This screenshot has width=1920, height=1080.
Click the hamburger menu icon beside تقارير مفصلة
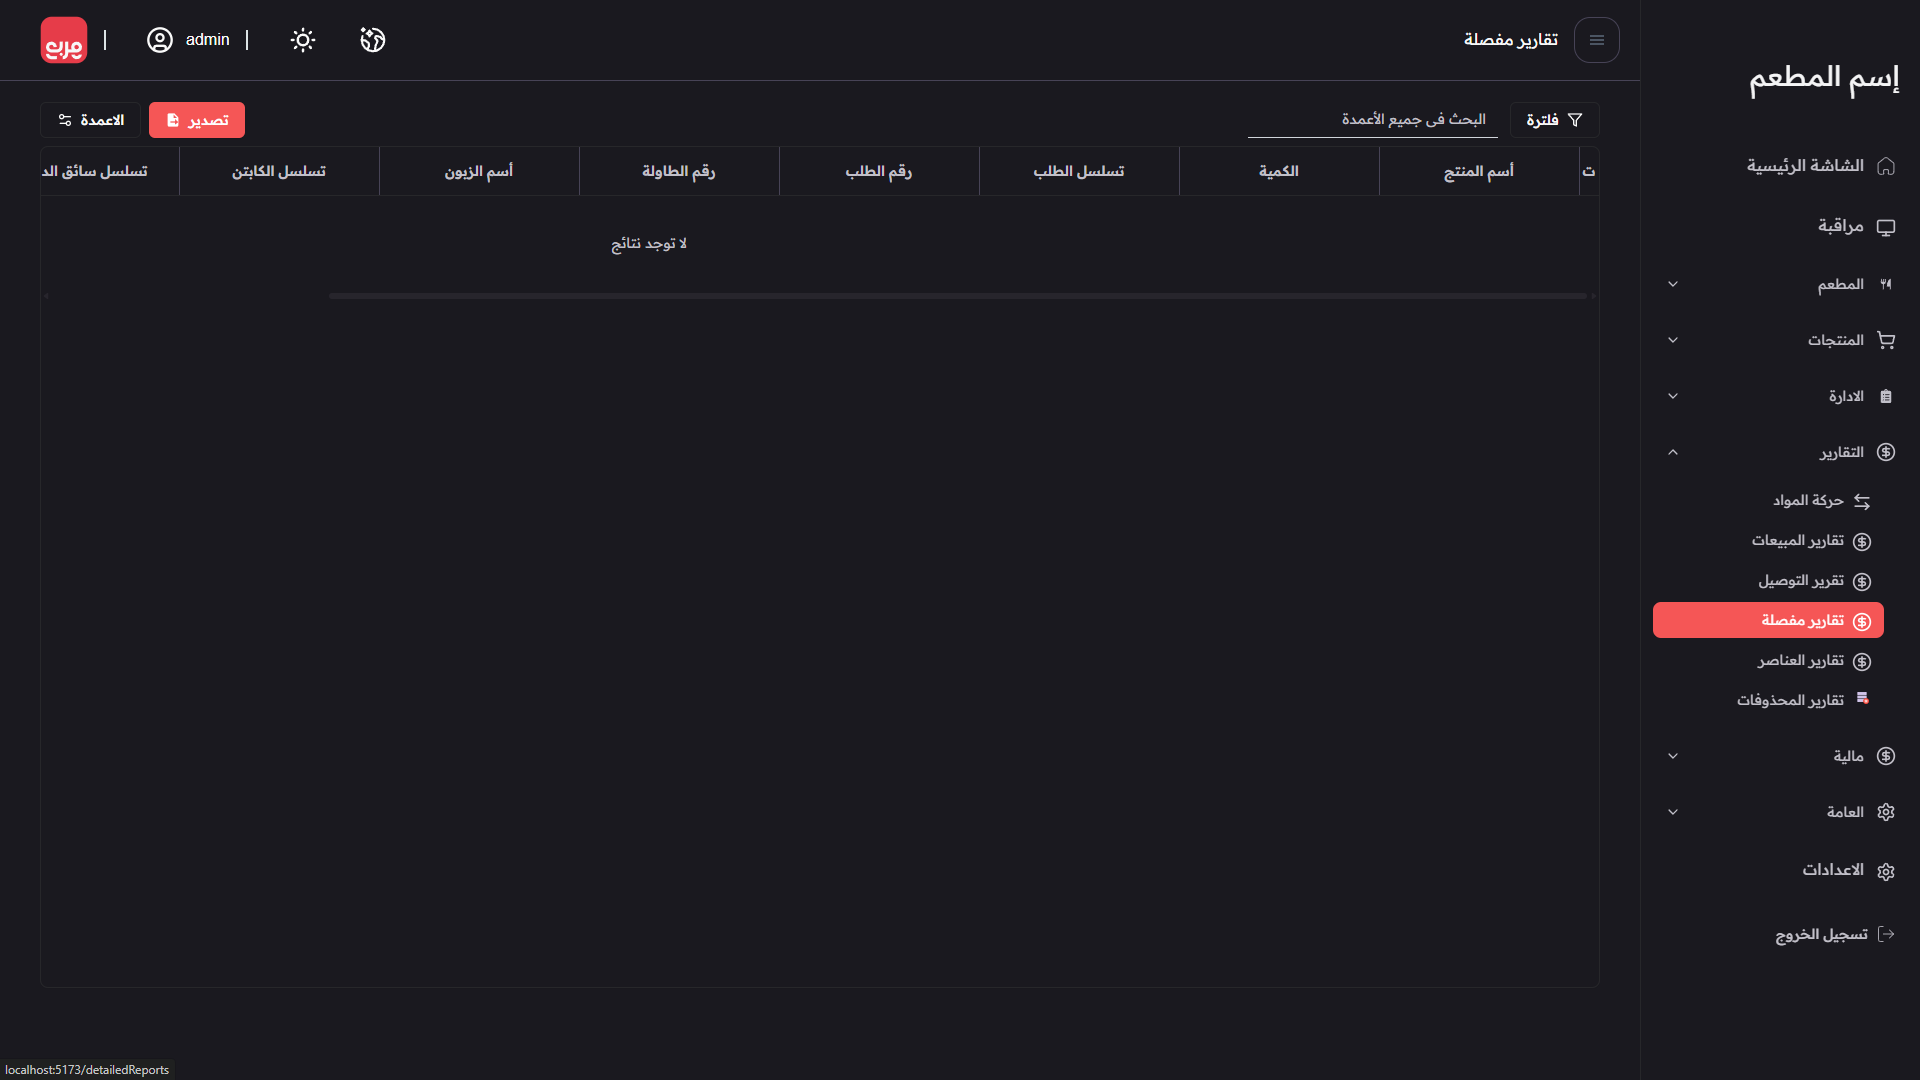tap(1596, 40)
